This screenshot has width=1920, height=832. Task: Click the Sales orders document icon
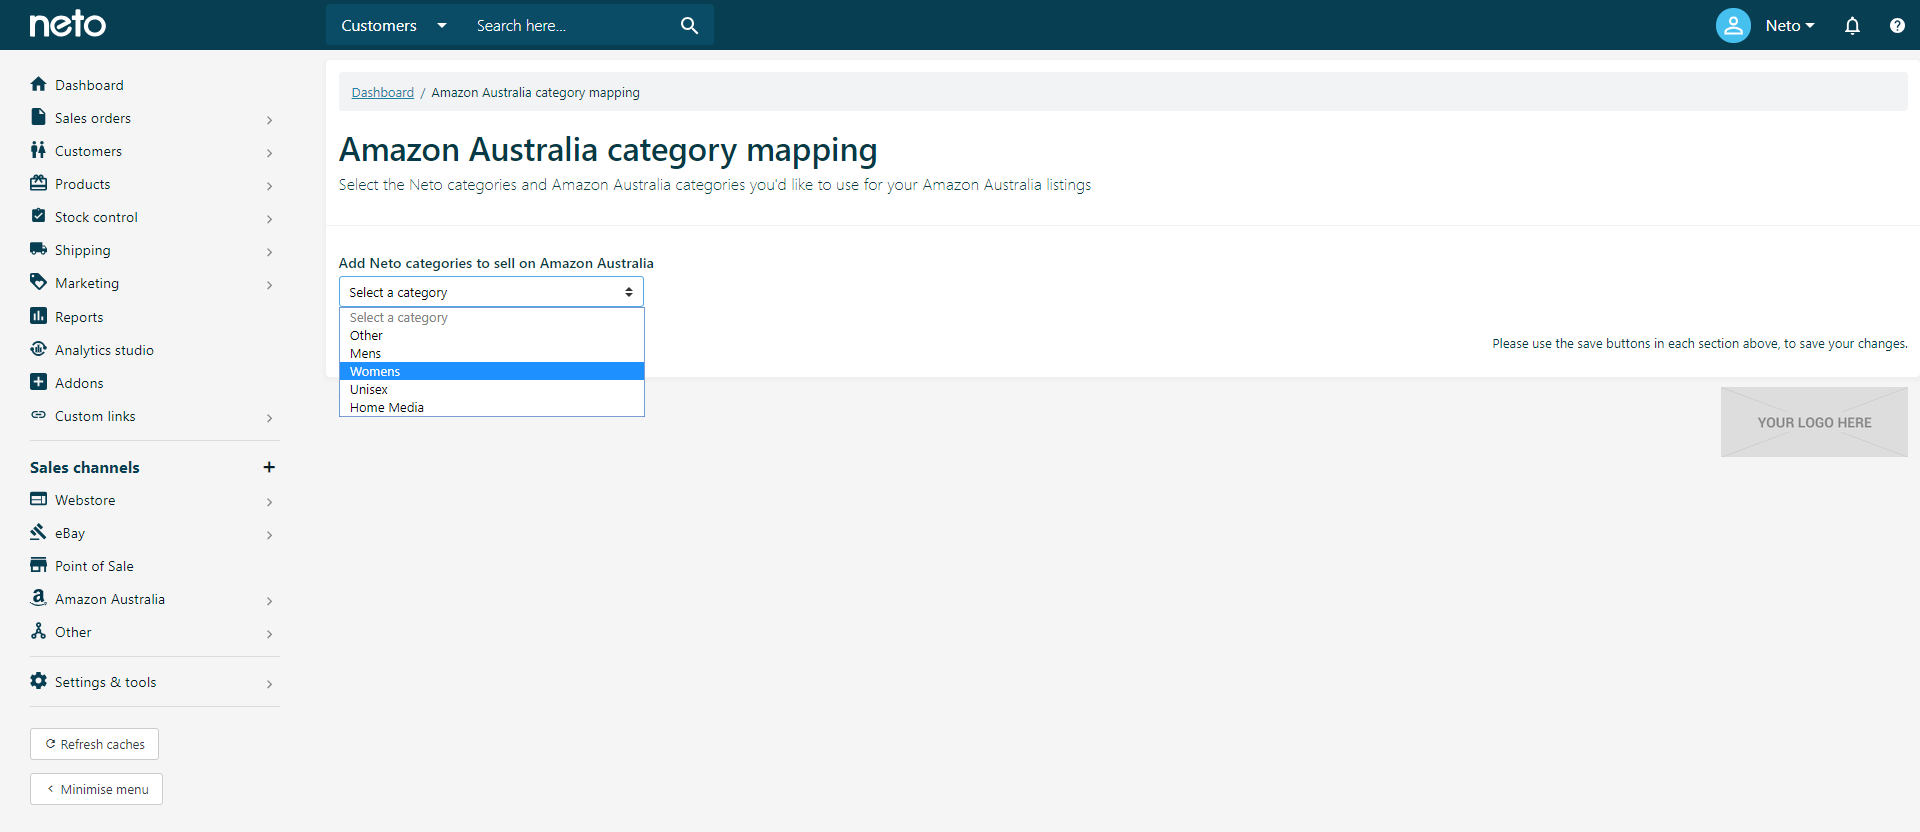[38, 117]
